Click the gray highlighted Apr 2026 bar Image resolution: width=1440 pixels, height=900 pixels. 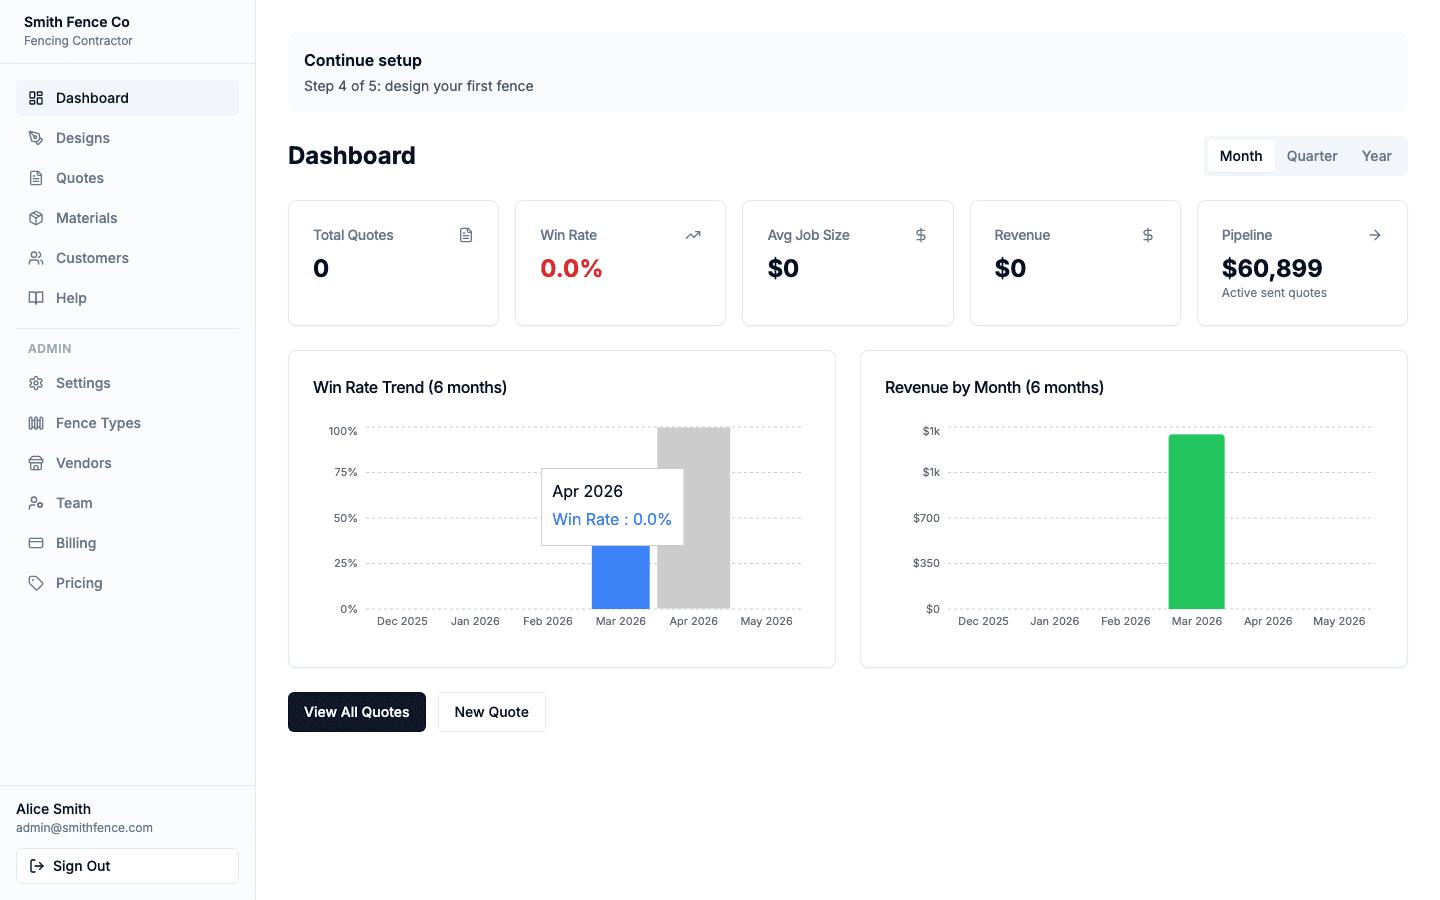click(x=694, y=518)
